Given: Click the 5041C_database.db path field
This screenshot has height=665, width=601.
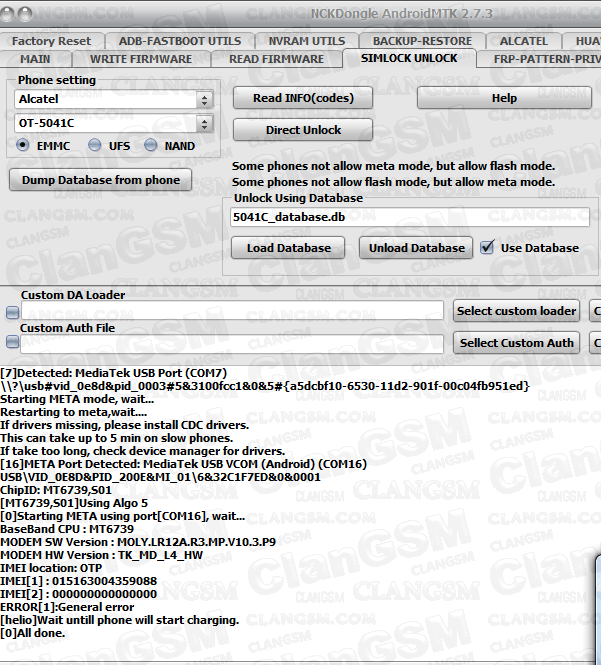Looking at the screenshot, I should click(410, 217).
